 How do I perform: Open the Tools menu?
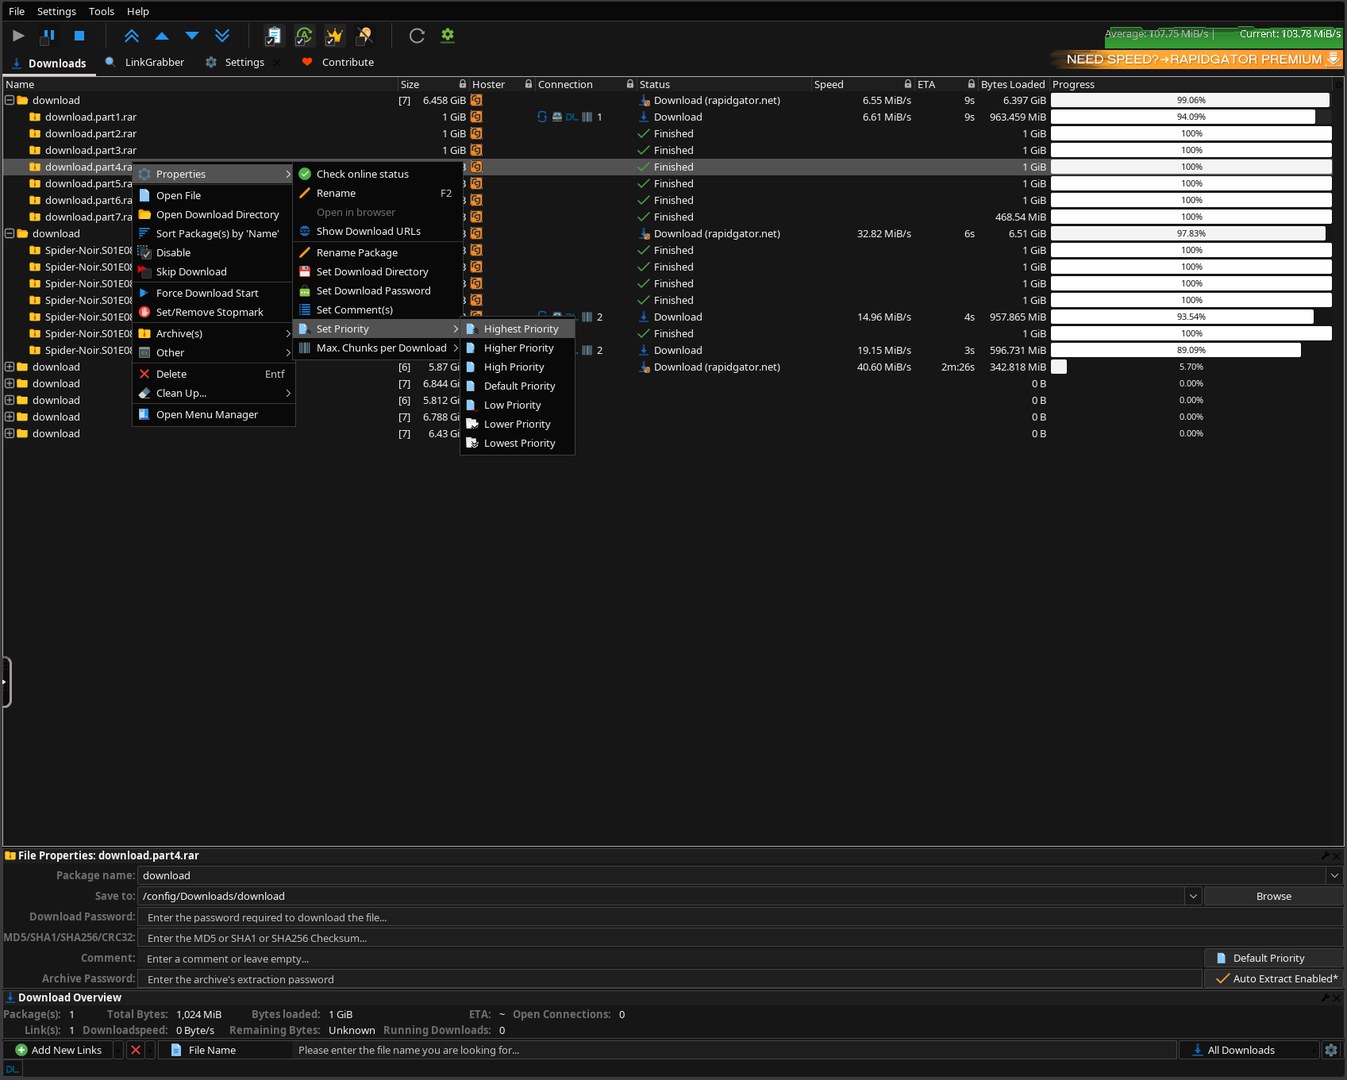pyautogui.click(x=101, y=11)
